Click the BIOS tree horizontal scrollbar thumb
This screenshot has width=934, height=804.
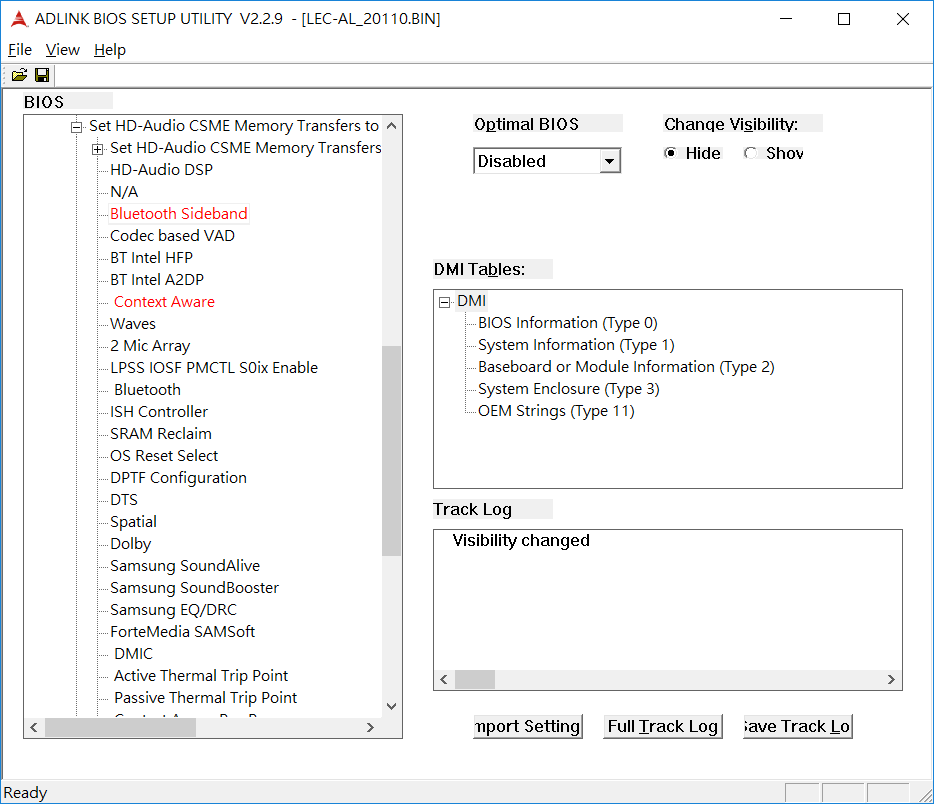click(120, 727)
